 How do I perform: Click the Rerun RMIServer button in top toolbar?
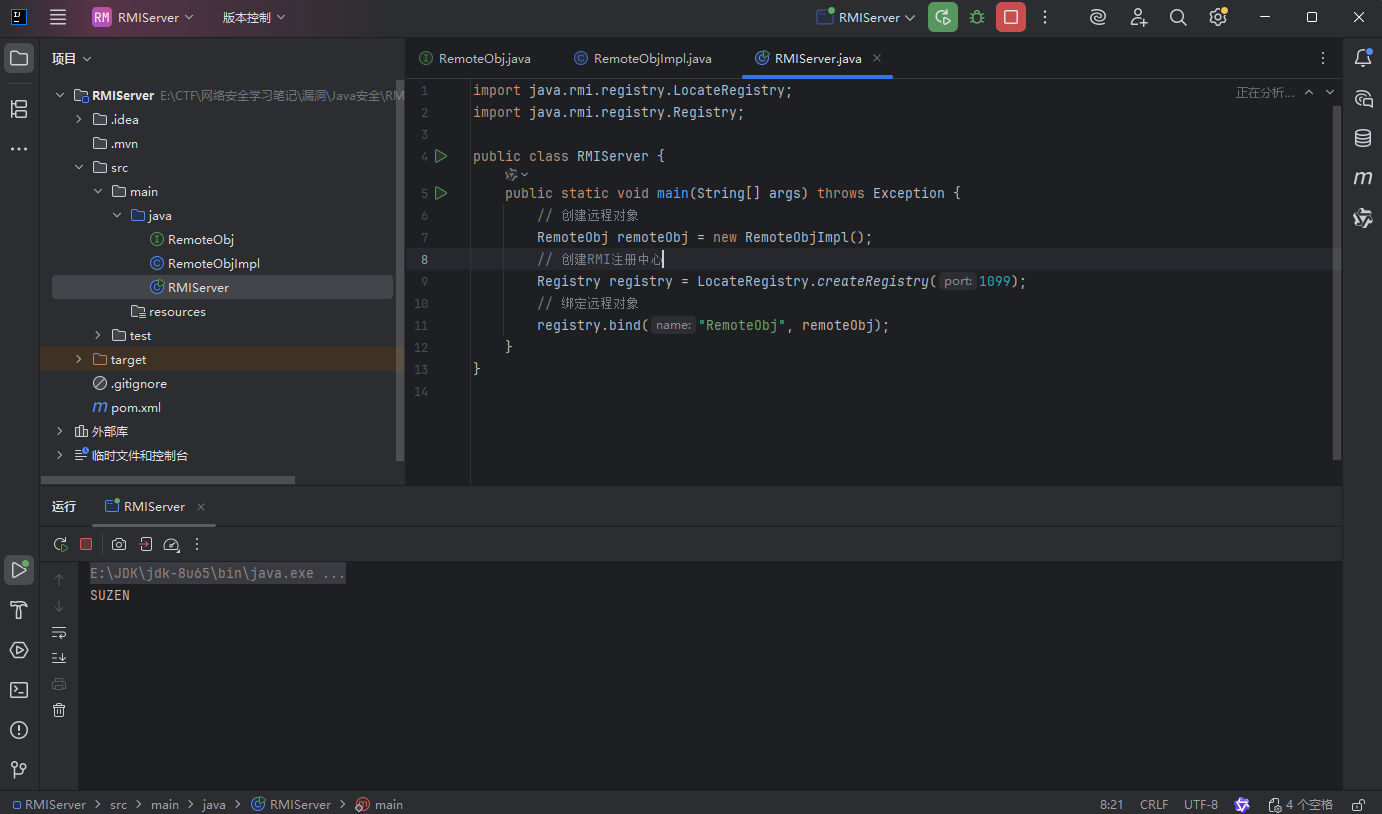[942, 17]
